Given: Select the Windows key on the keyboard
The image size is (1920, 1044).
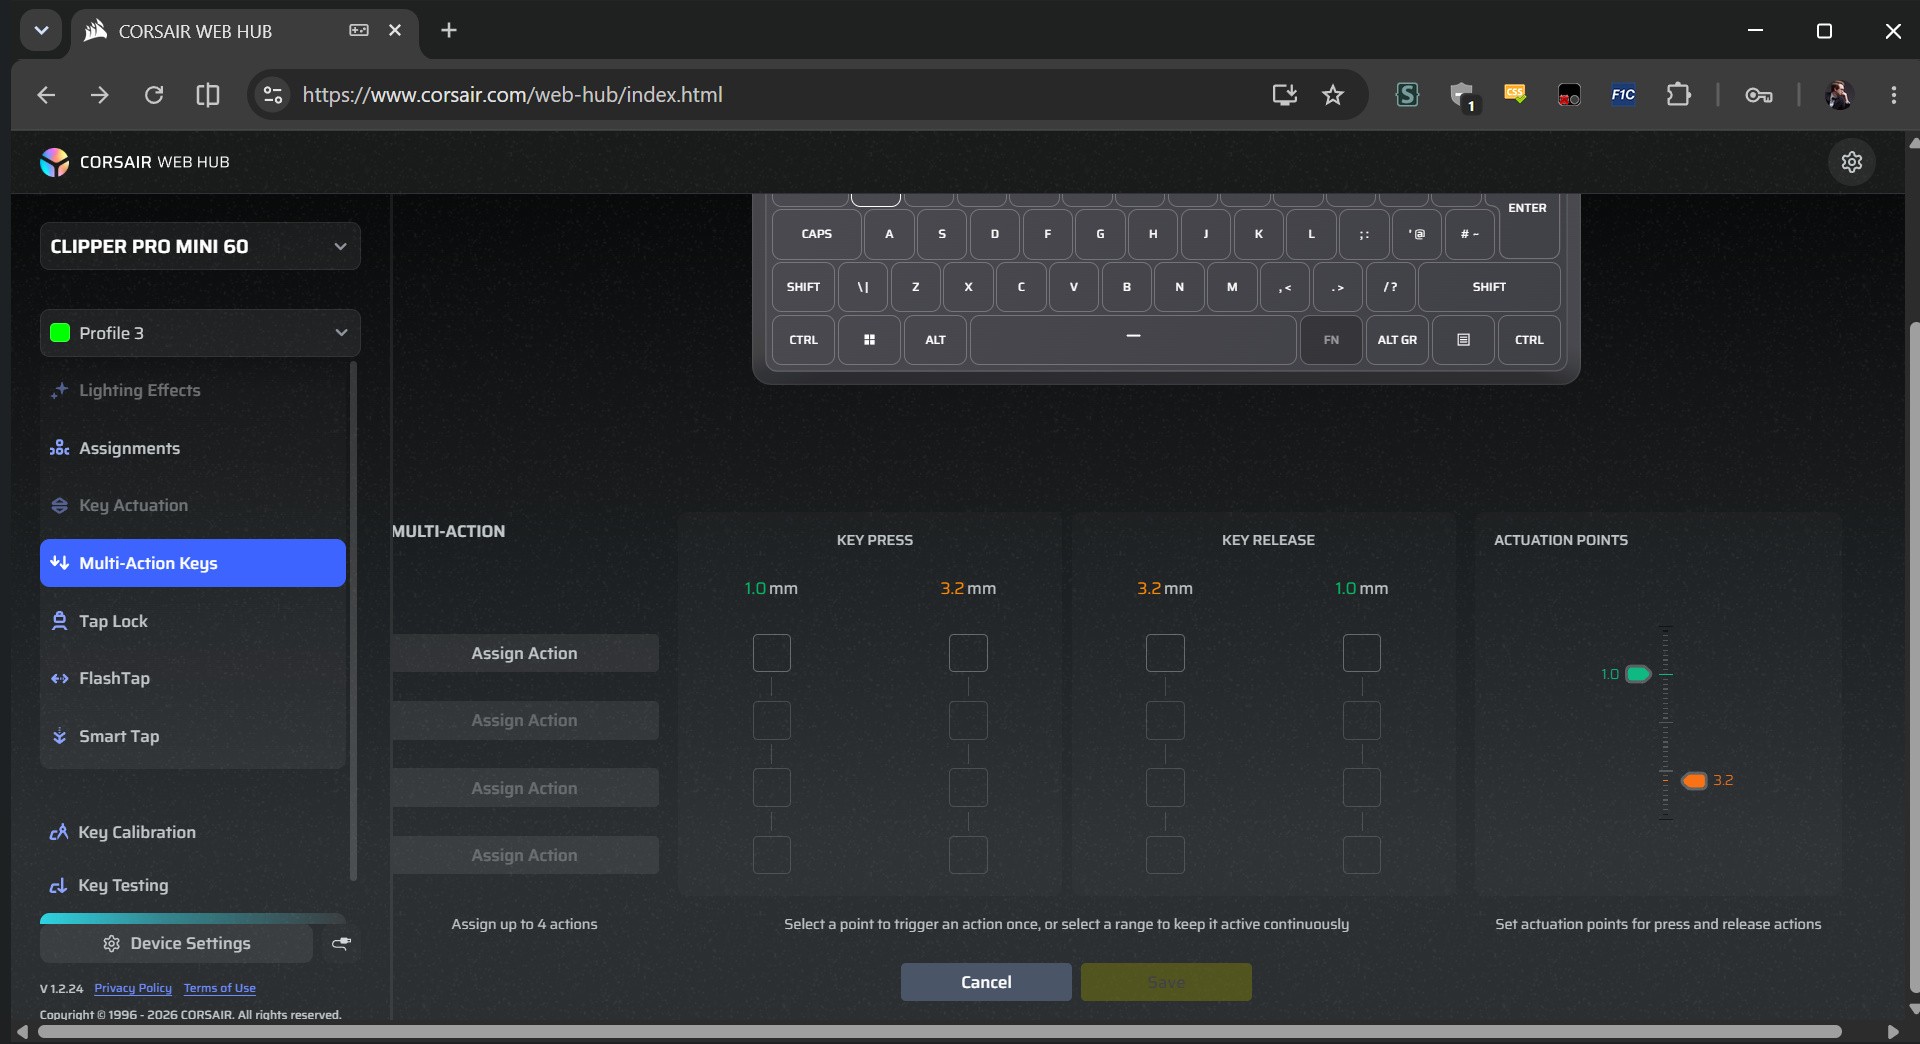Looking at the screenshot, I should click(869, 340).
